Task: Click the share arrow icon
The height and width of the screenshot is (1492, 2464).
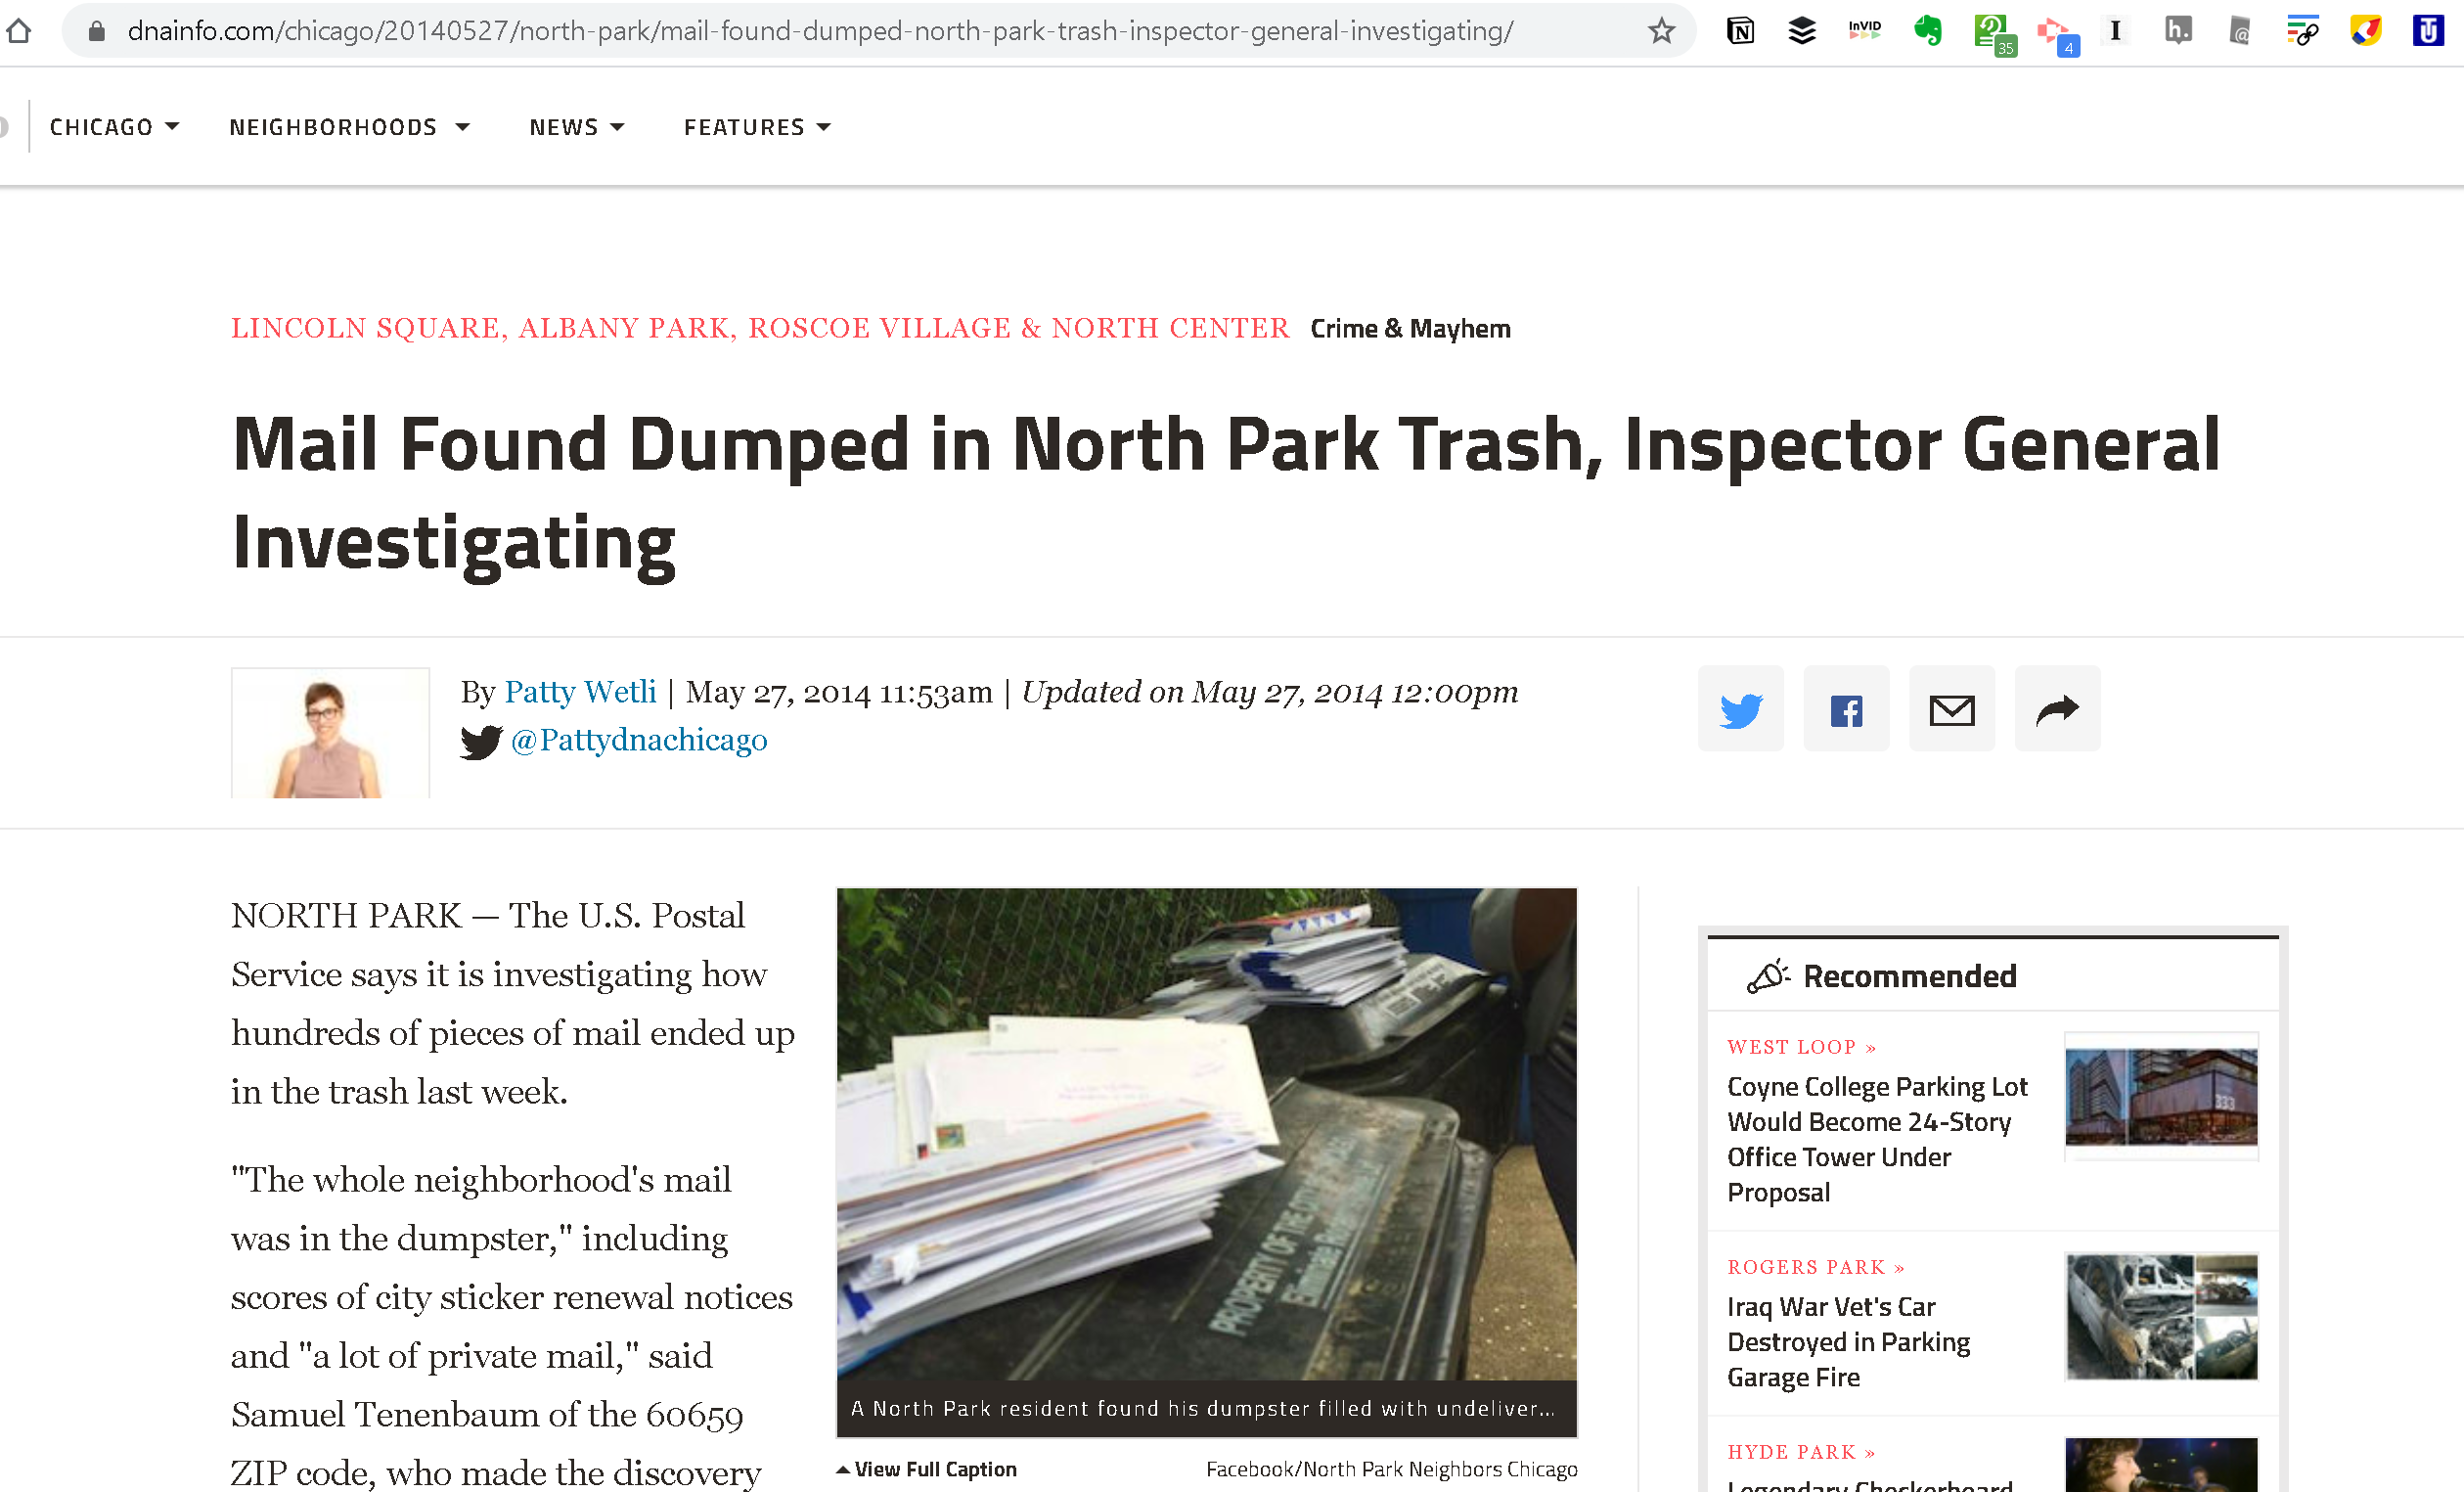Action: (x=2057, y=709)
